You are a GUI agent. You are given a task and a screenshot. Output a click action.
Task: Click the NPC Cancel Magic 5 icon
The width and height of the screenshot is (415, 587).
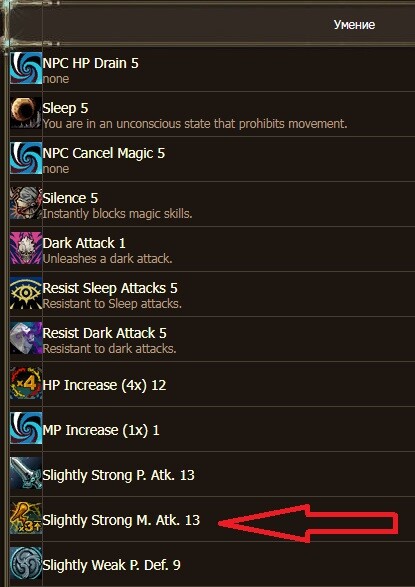point(26,158)
